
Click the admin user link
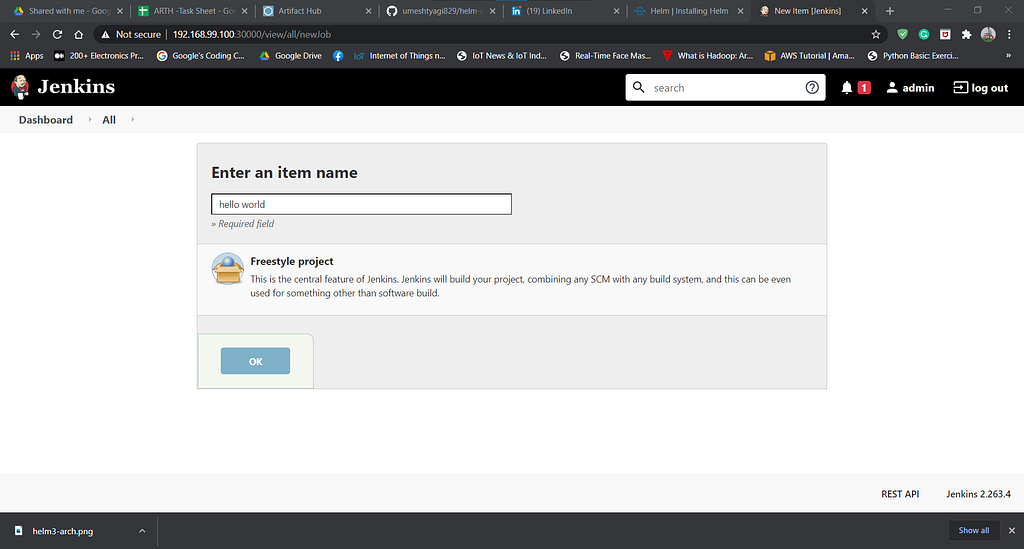click(x=910, y=87)
